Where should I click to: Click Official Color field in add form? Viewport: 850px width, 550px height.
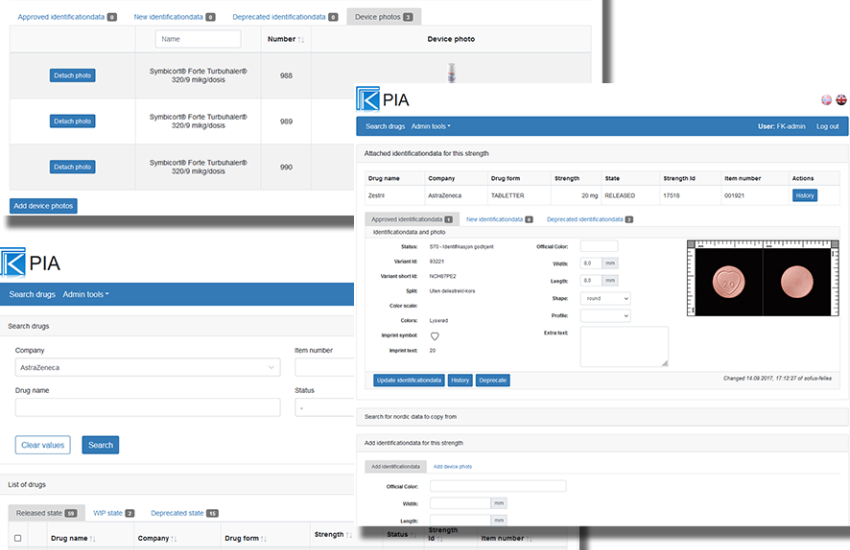point(498,486)
